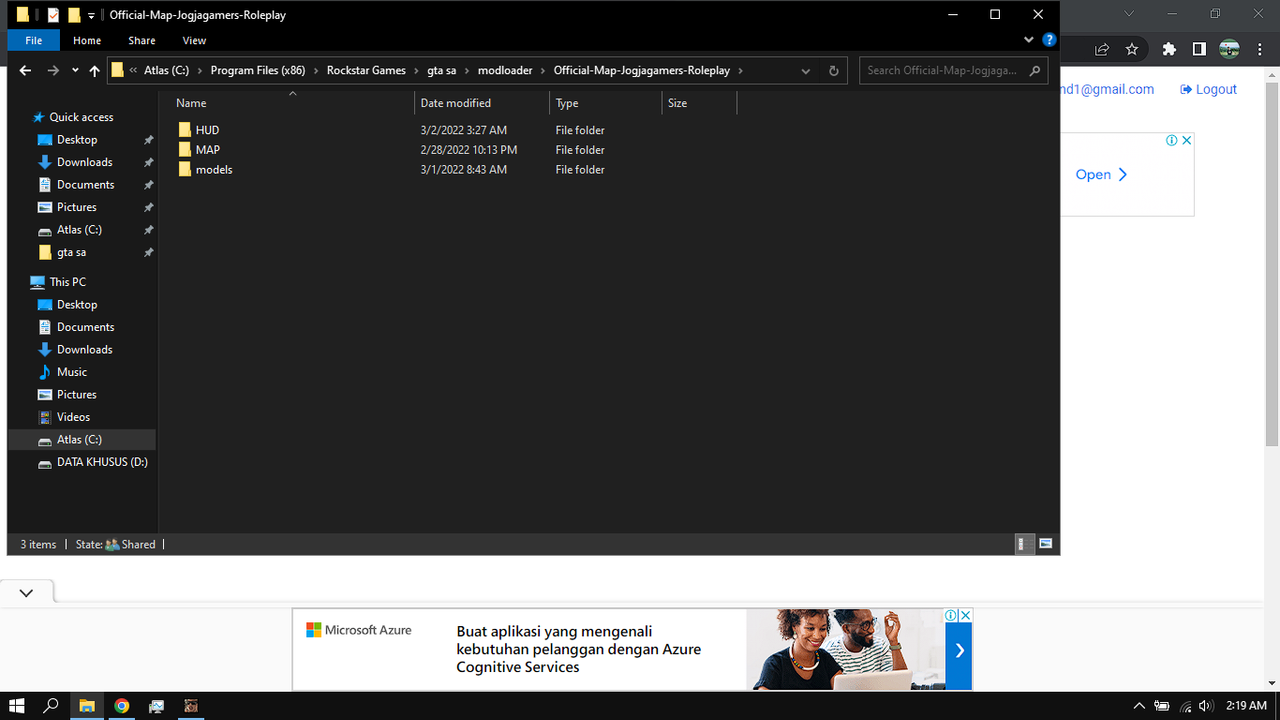
Task: Open gta sa pinned folder
Action: click(71, 252)
